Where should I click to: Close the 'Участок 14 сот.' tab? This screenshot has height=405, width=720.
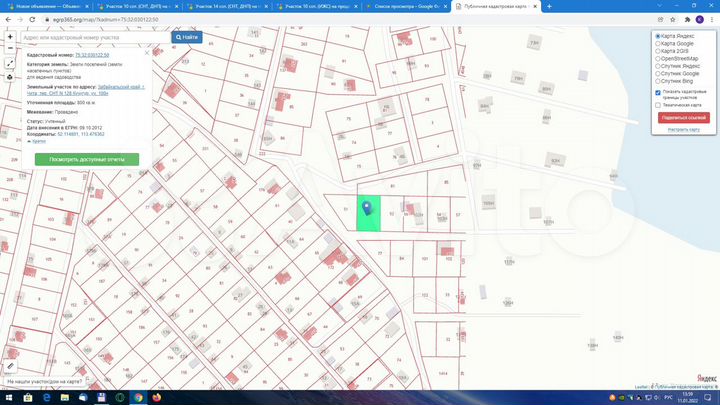click(266, 6)
